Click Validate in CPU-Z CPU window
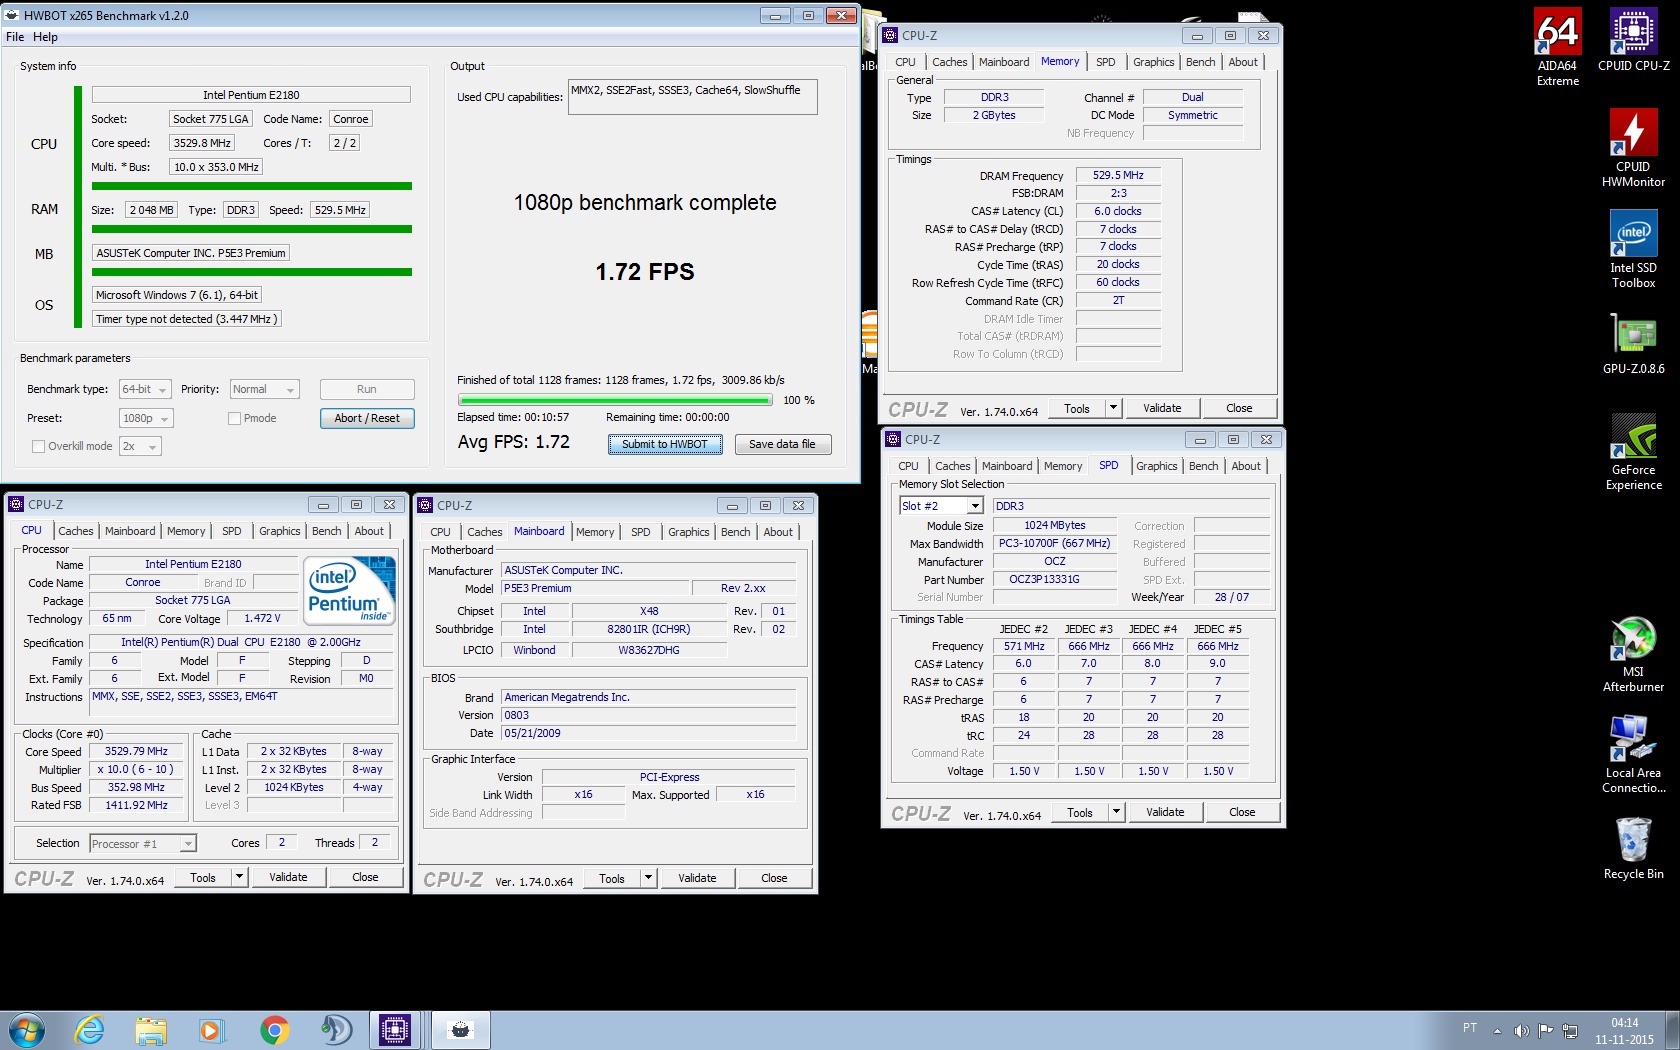Screen dimensions: 1680x1050 (x=288, y=877)
